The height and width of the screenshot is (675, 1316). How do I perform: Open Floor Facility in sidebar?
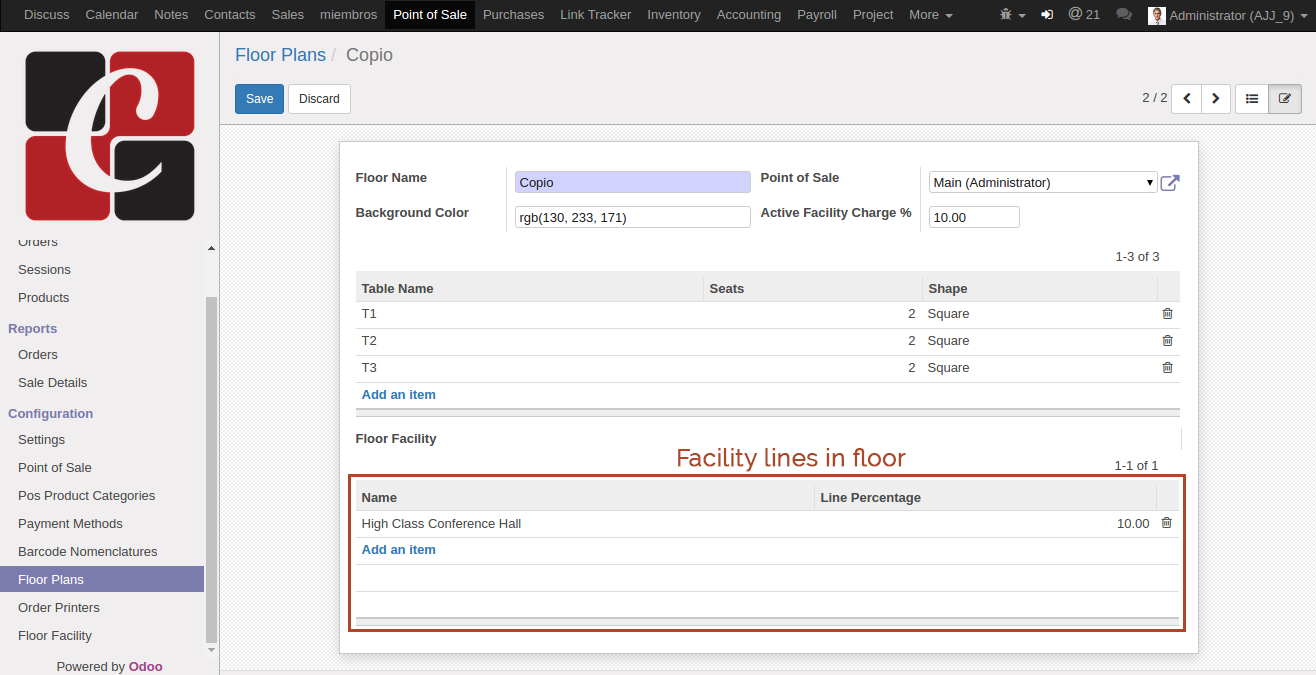coord(55,636)
